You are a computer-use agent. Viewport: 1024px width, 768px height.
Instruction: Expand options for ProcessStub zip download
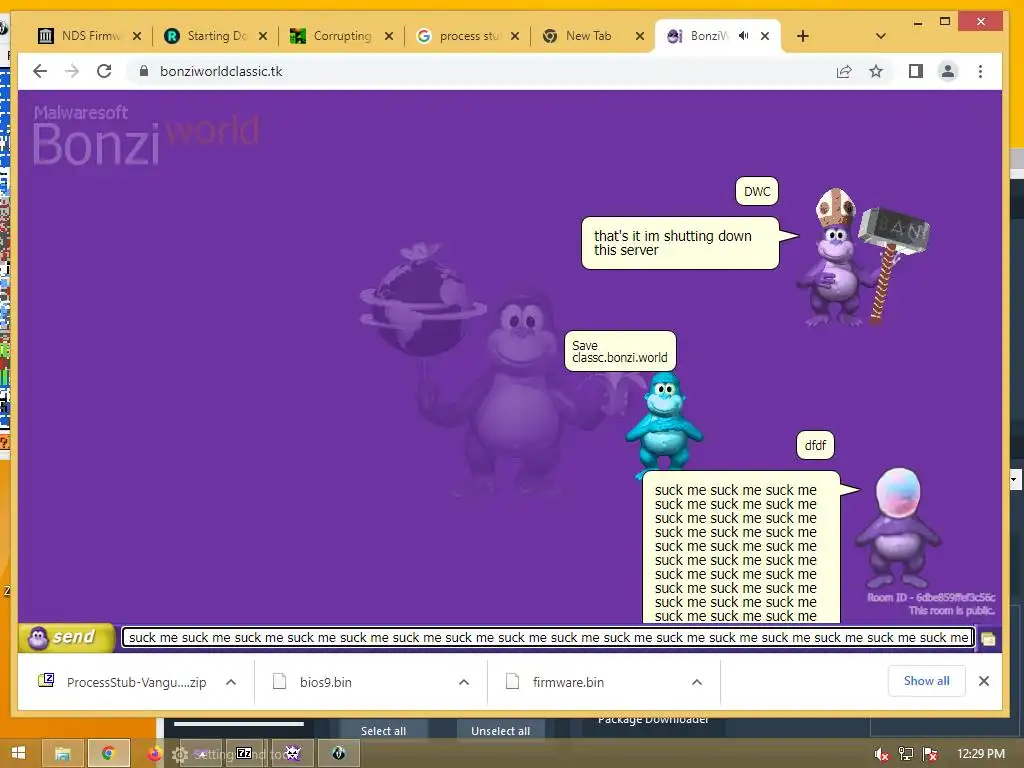tap(231, 682)
